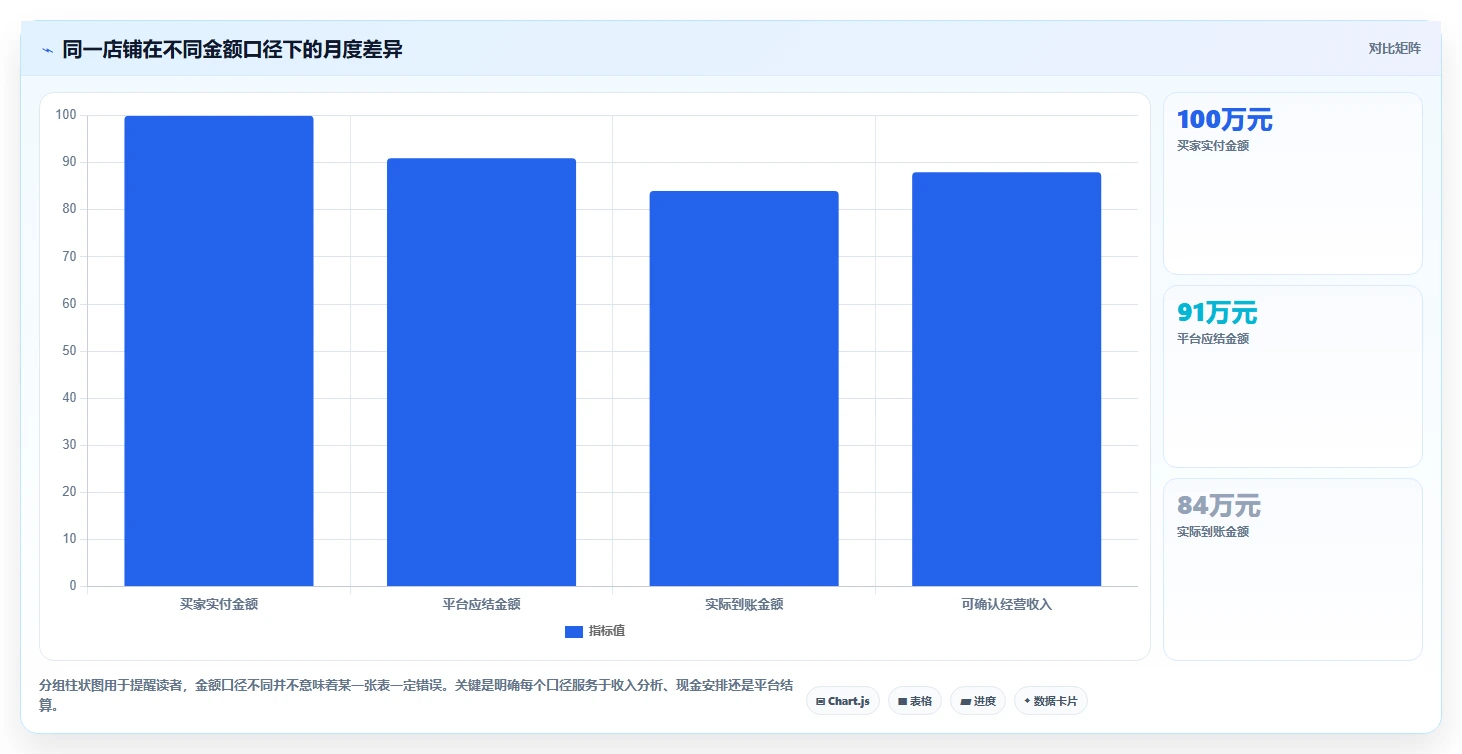Open the 84万元 data card
This screenshot has height=754, width=1462.
[1292, 569]
